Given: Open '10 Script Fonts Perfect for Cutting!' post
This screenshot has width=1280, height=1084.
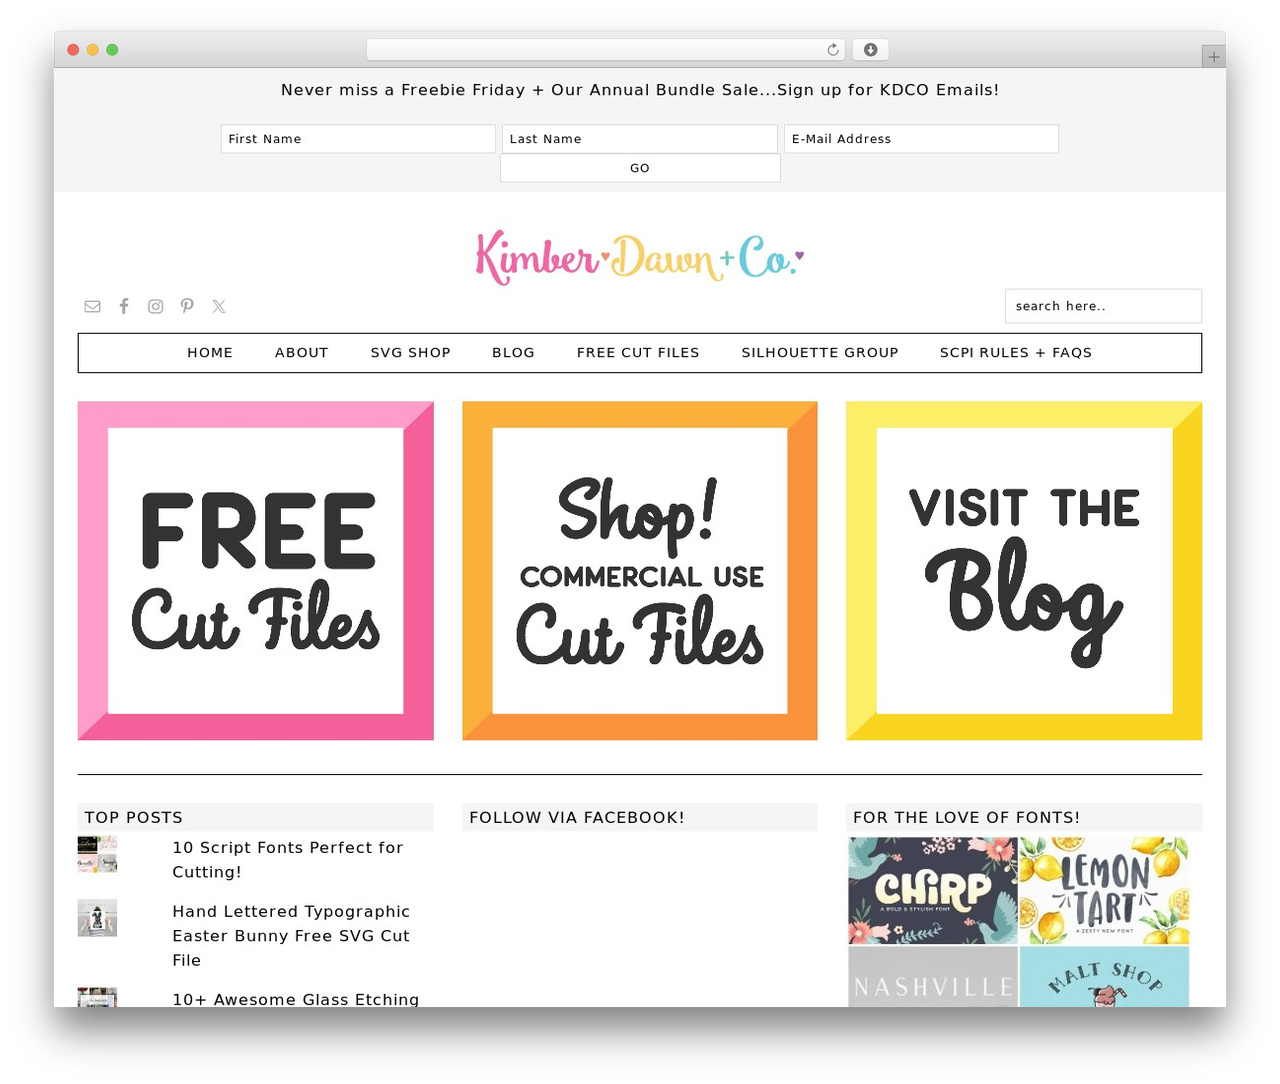Looking at the screenshot, I should coord(288,860).
